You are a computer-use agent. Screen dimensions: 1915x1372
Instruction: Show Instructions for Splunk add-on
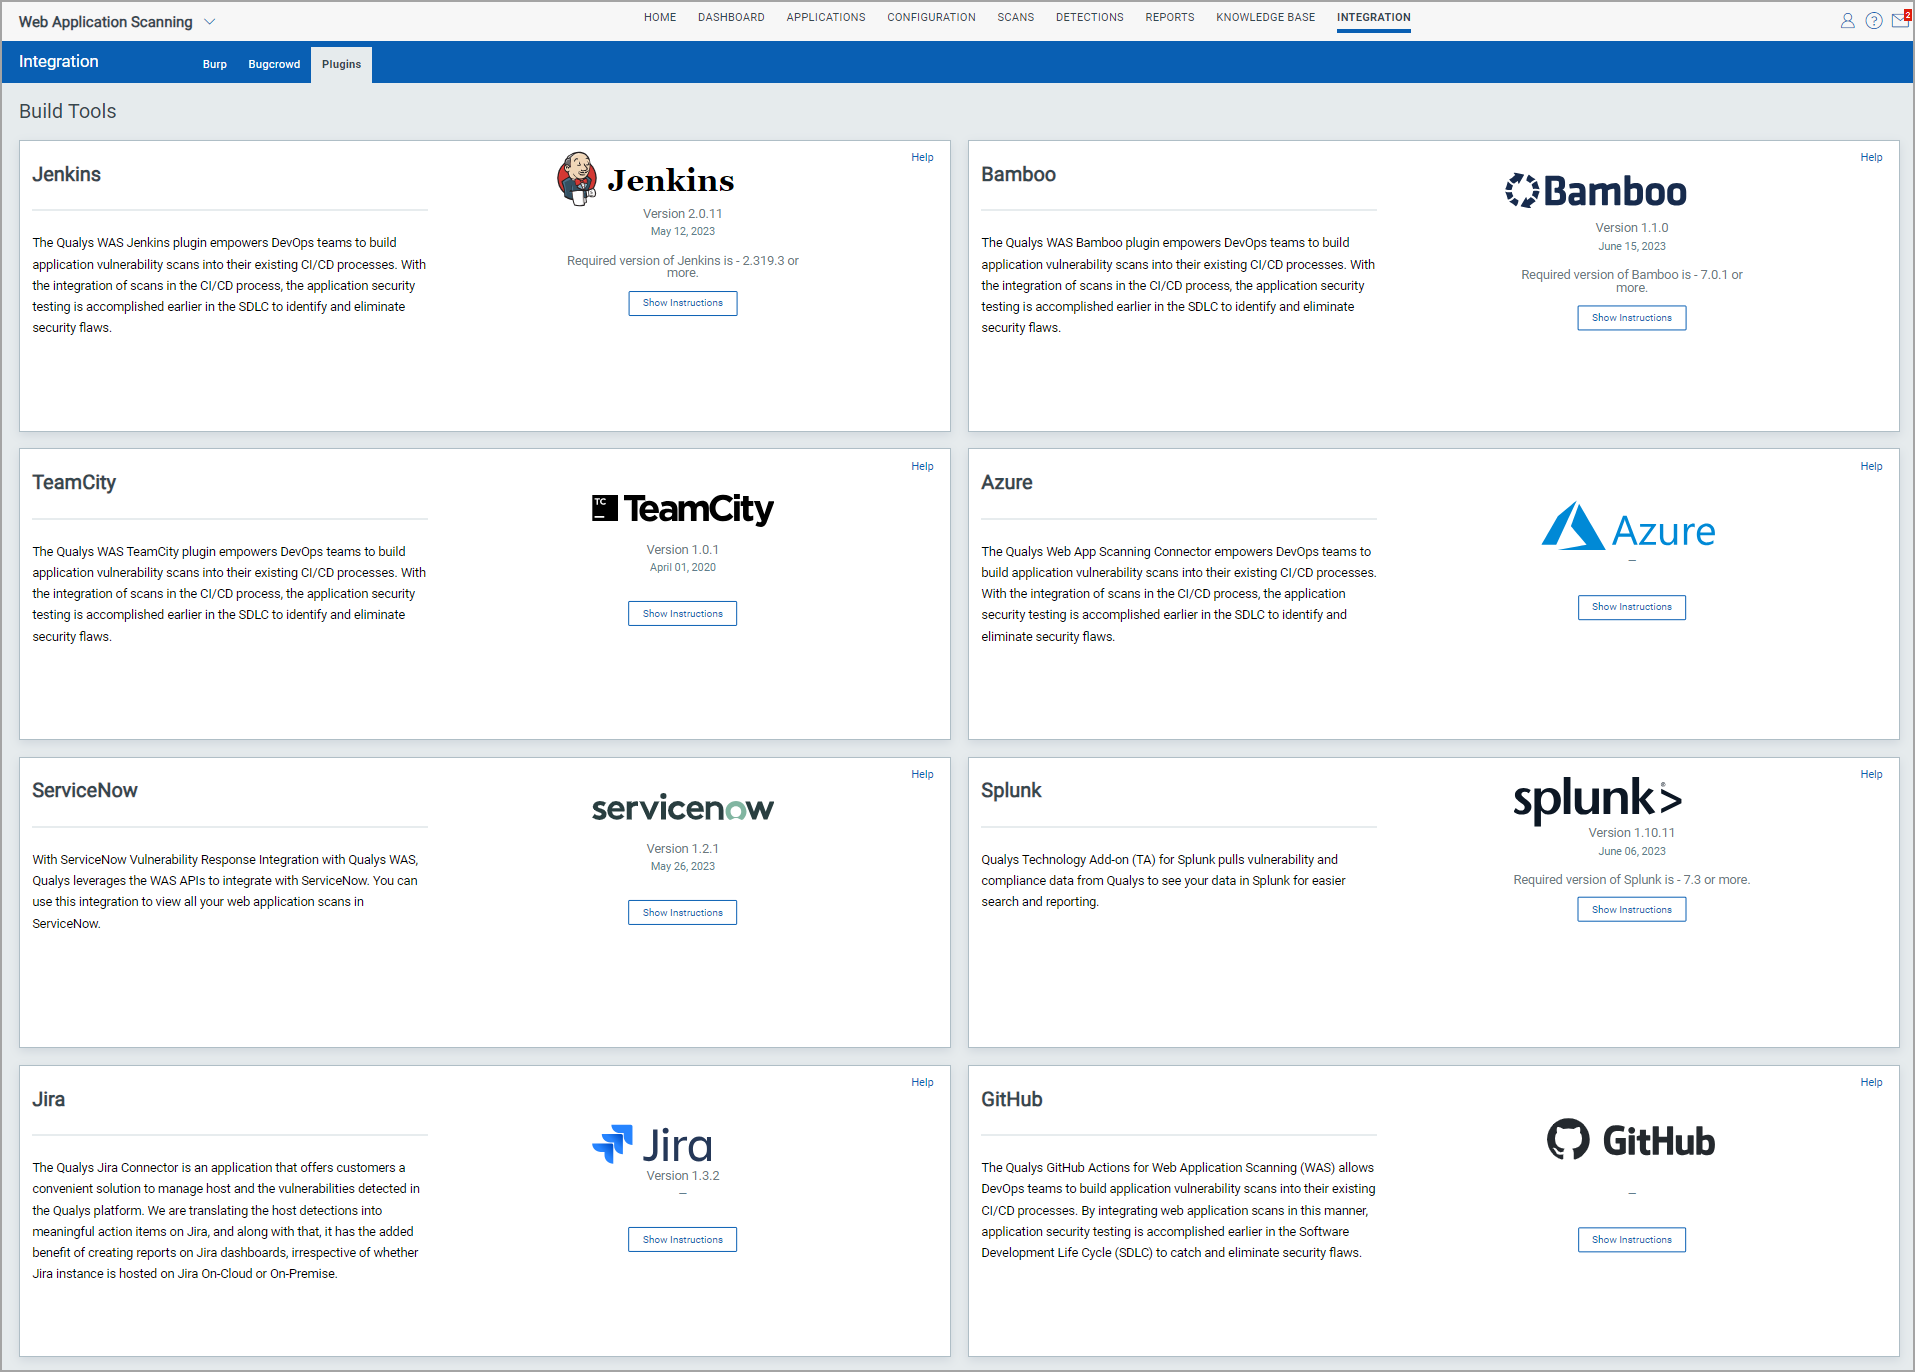[x=1632, y=909]
